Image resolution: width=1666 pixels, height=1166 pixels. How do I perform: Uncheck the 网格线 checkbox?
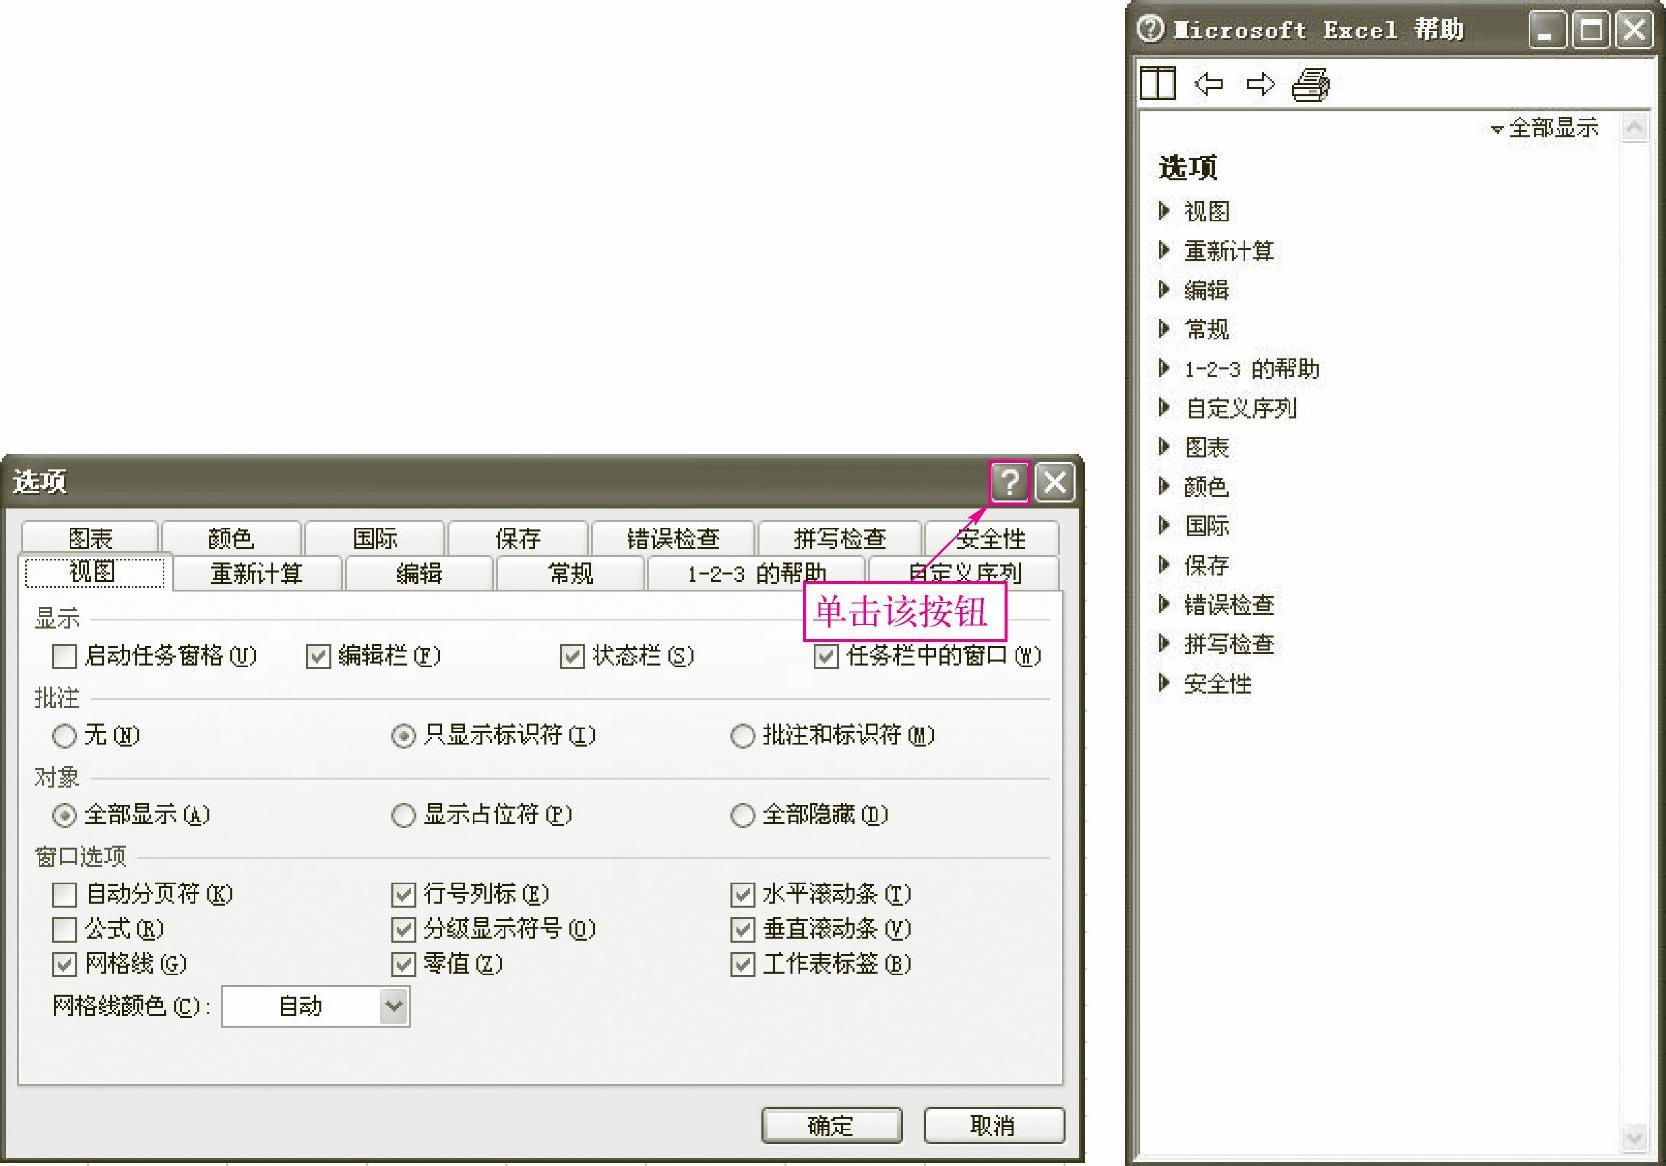[64, 964]
